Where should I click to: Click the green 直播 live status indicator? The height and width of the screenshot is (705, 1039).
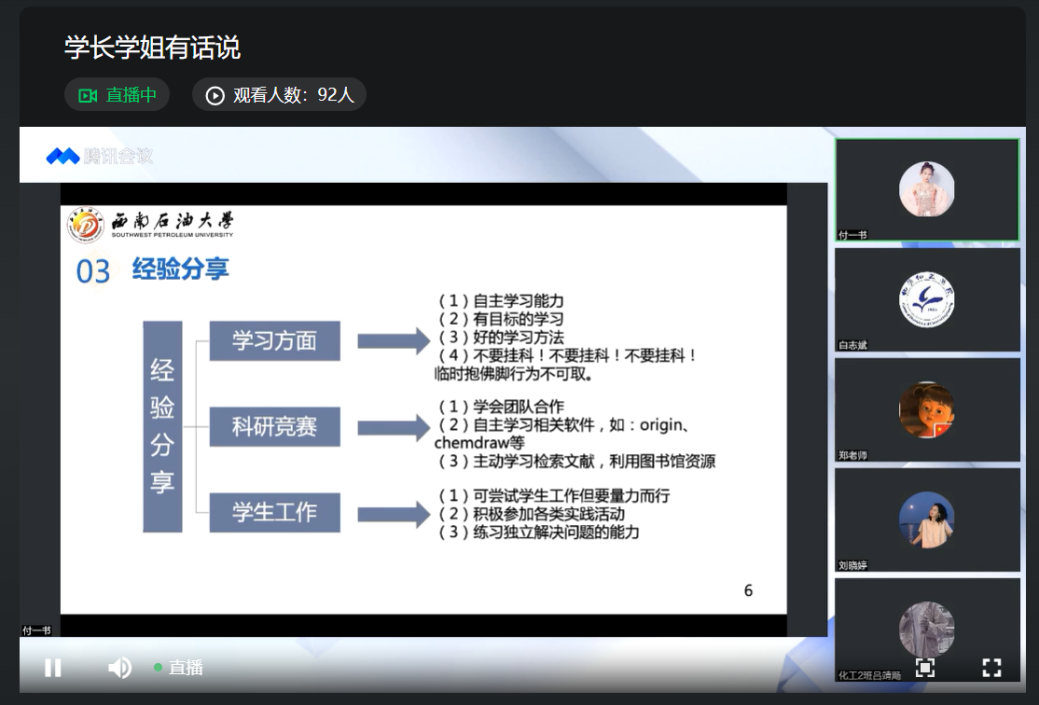coord(179,668)
